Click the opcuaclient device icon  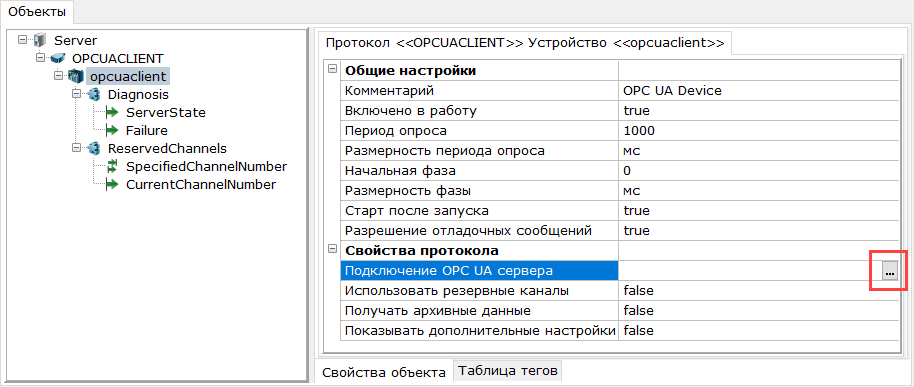click(75, 76)
